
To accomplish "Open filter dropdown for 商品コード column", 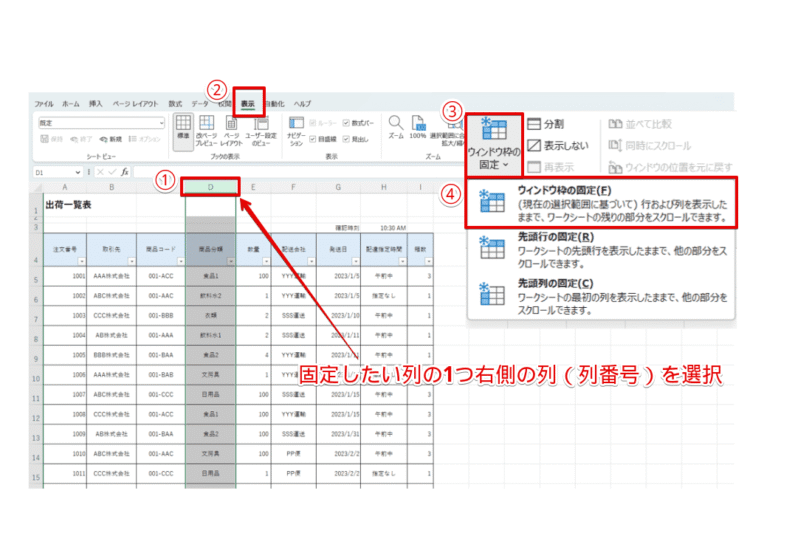I will point(181,261).
